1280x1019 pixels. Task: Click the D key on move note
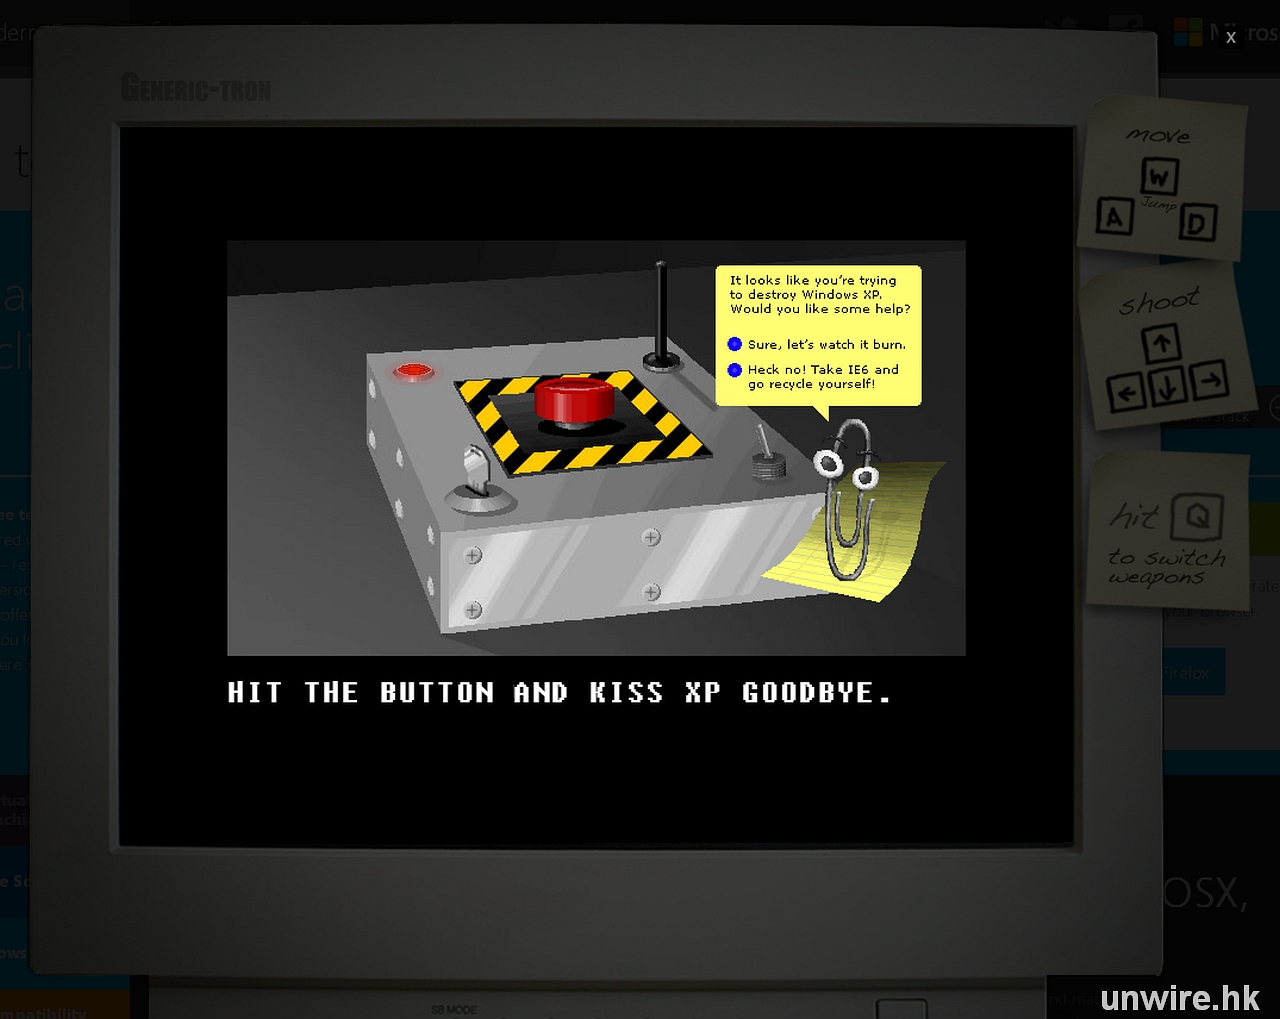pos(1197,222)
